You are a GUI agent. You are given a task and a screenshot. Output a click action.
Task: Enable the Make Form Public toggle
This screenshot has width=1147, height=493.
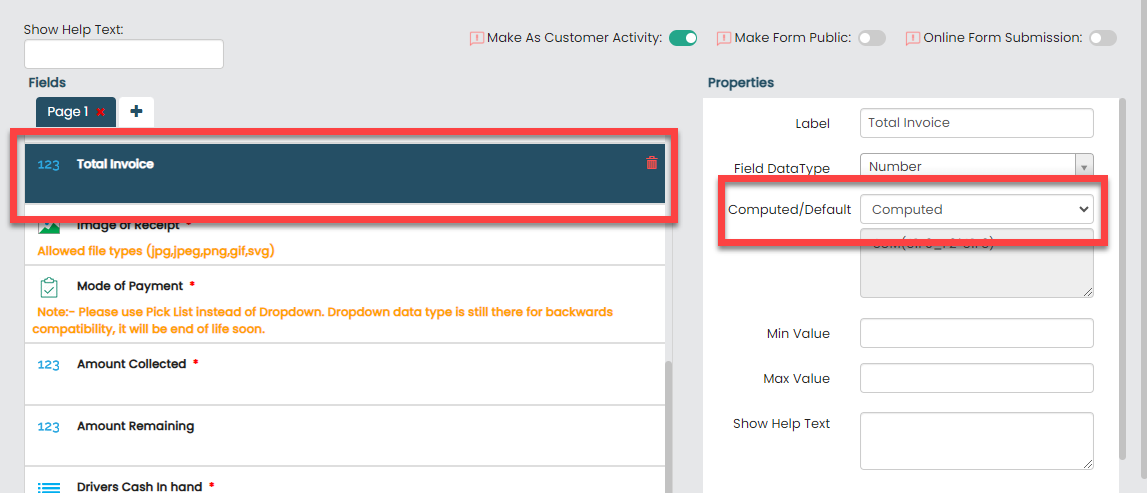tap(871, 38)
